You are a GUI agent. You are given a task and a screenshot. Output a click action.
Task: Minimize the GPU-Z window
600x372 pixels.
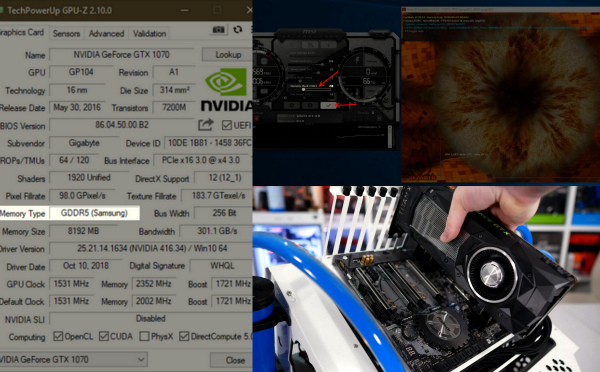click(x=184, y=10)
